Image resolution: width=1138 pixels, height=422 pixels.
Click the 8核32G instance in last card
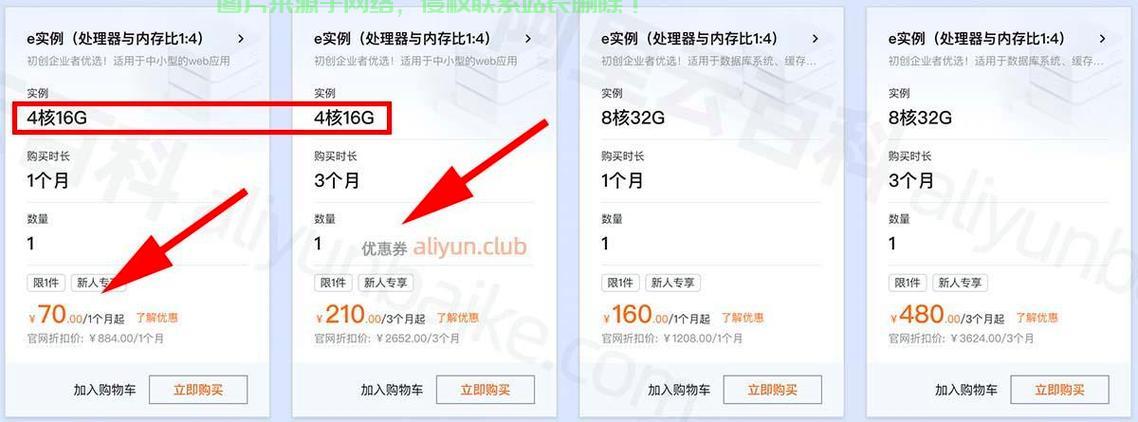pyautogui.click(x=920, y=117)
